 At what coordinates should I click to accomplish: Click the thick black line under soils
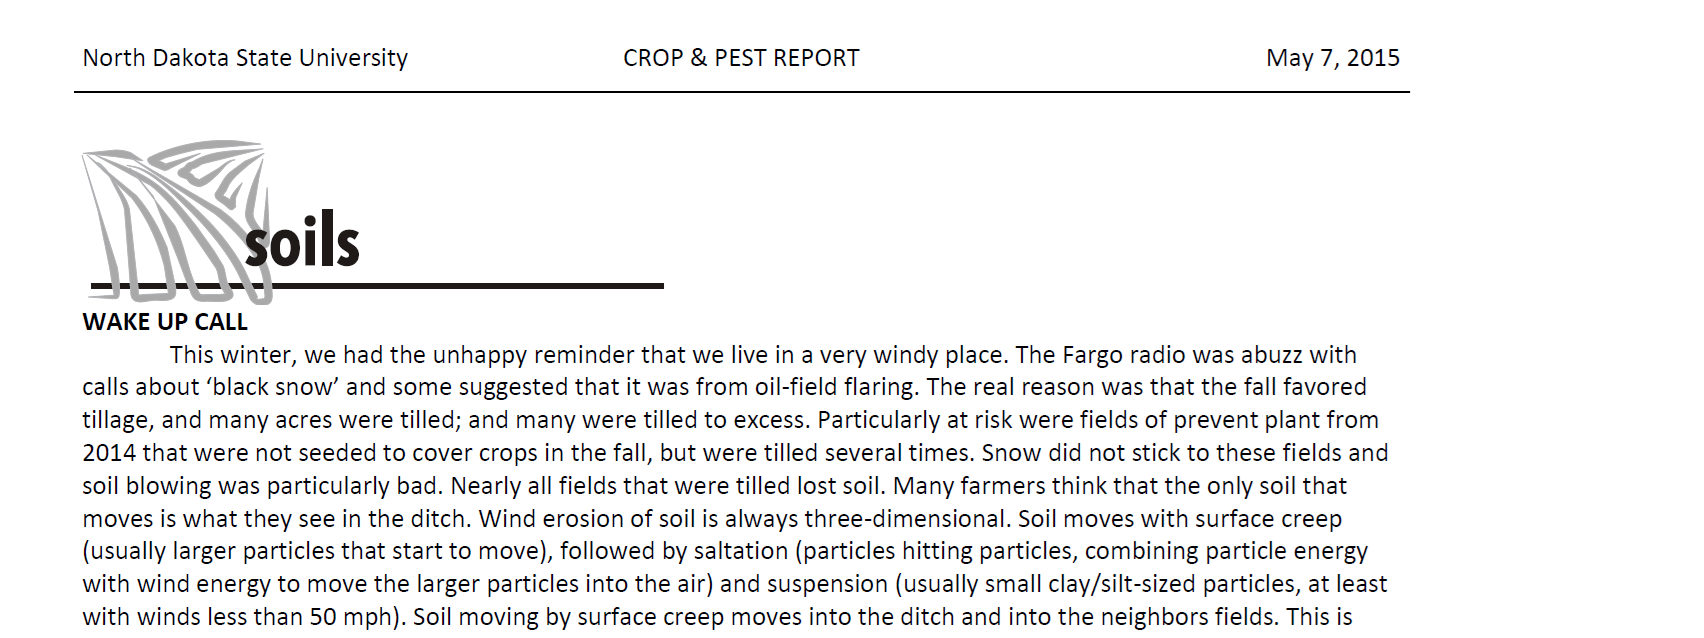377,286
